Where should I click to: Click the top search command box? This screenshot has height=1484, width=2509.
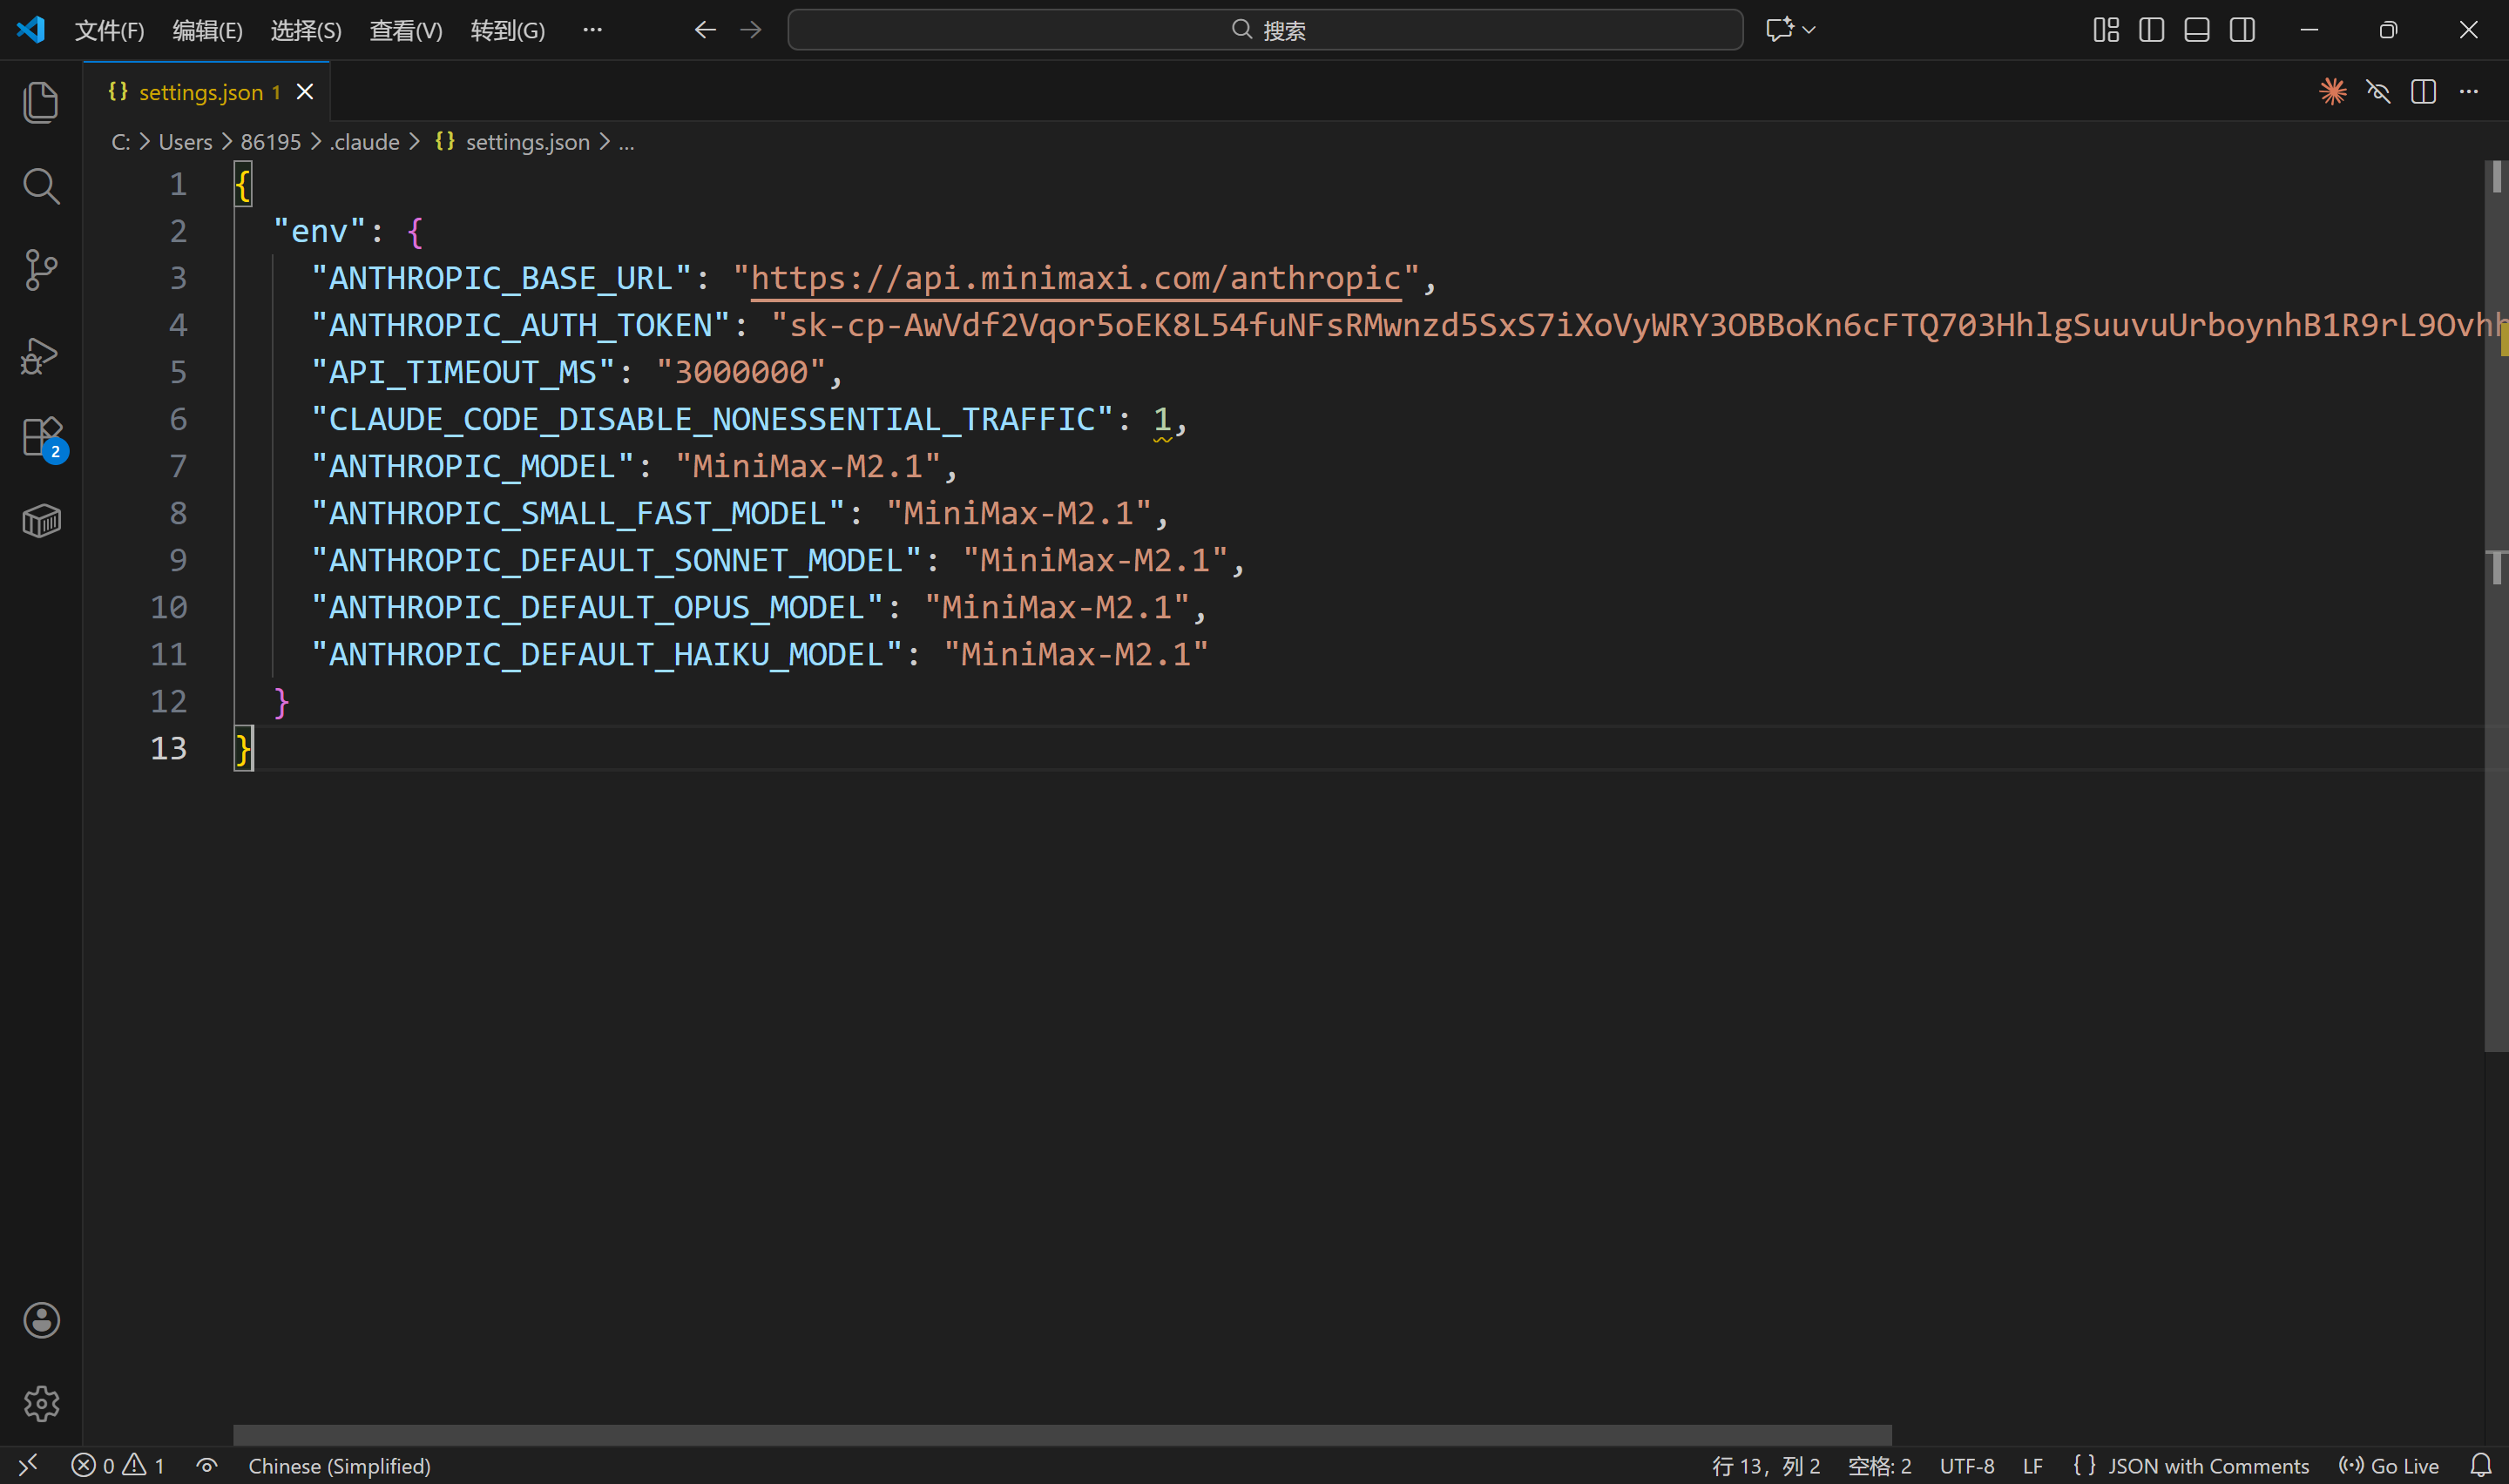coord(1264,30)
